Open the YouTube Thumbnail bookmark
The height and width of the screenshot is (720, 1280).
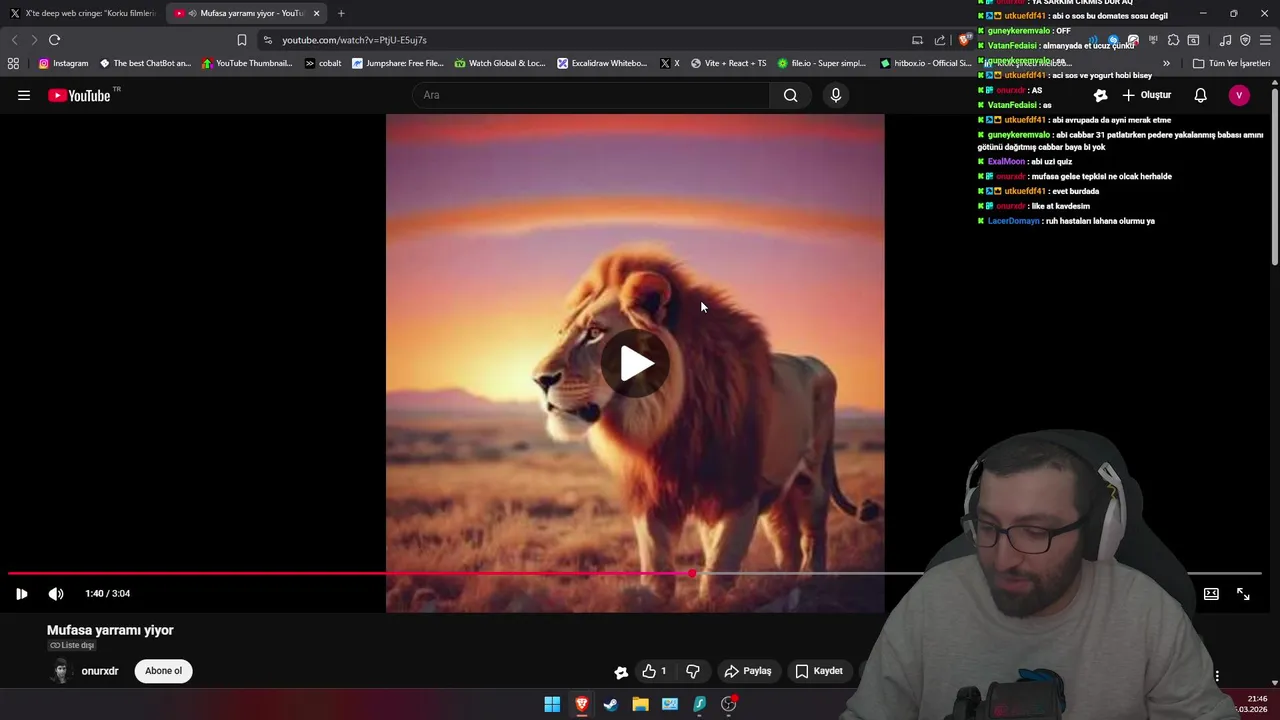[x=247, y=63]
